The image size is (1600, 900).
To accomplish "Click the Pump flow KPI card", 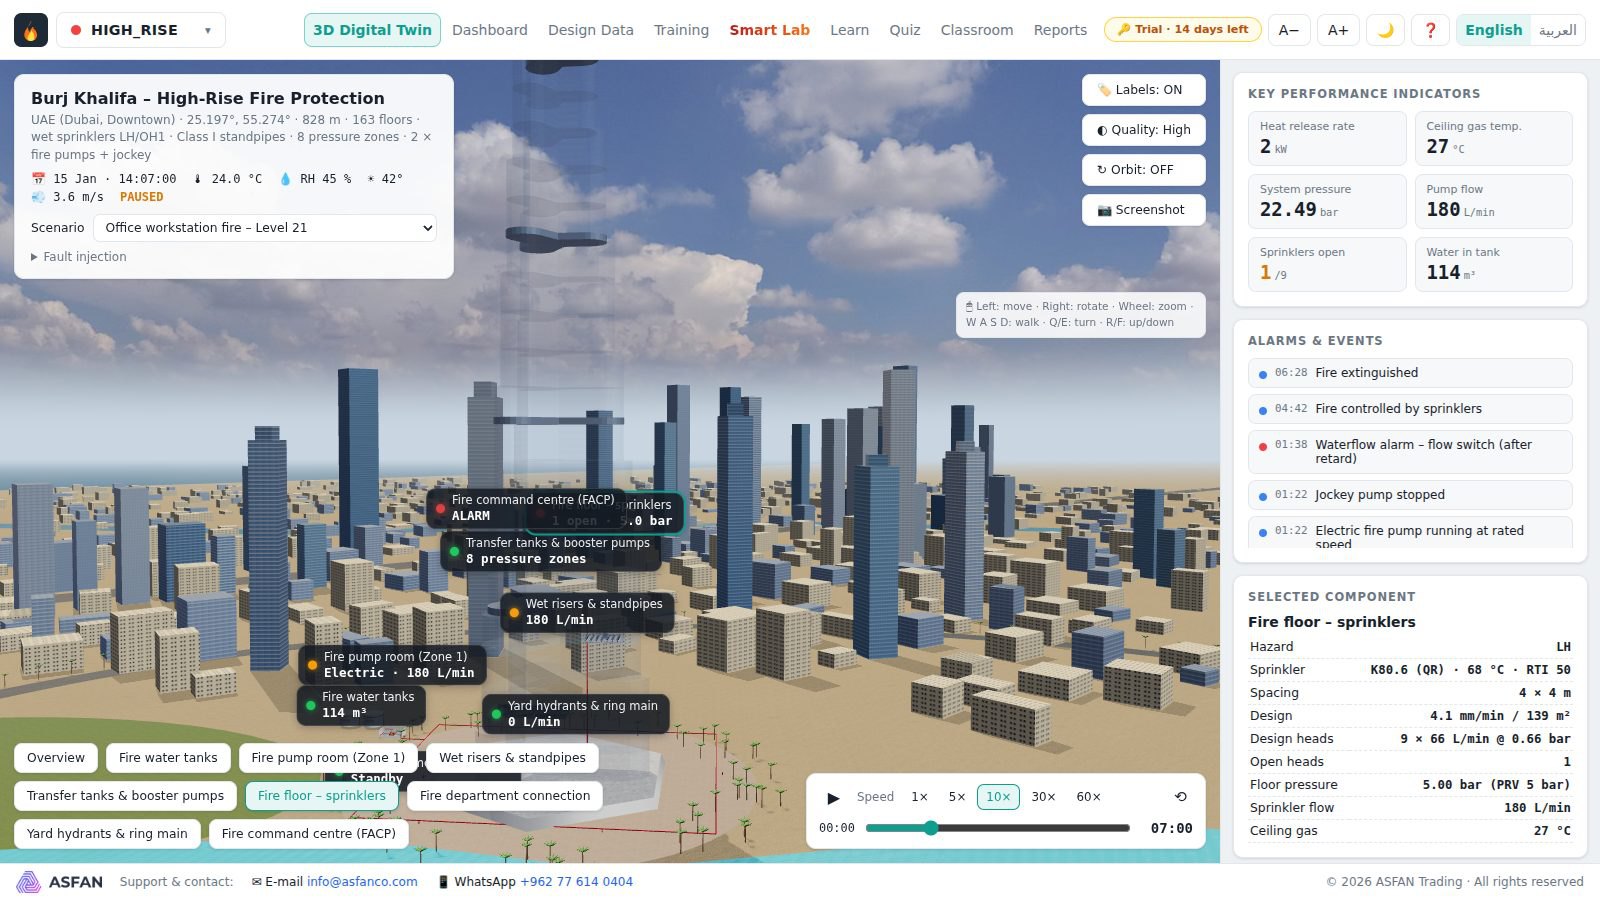I will (x=1493, y=201).
